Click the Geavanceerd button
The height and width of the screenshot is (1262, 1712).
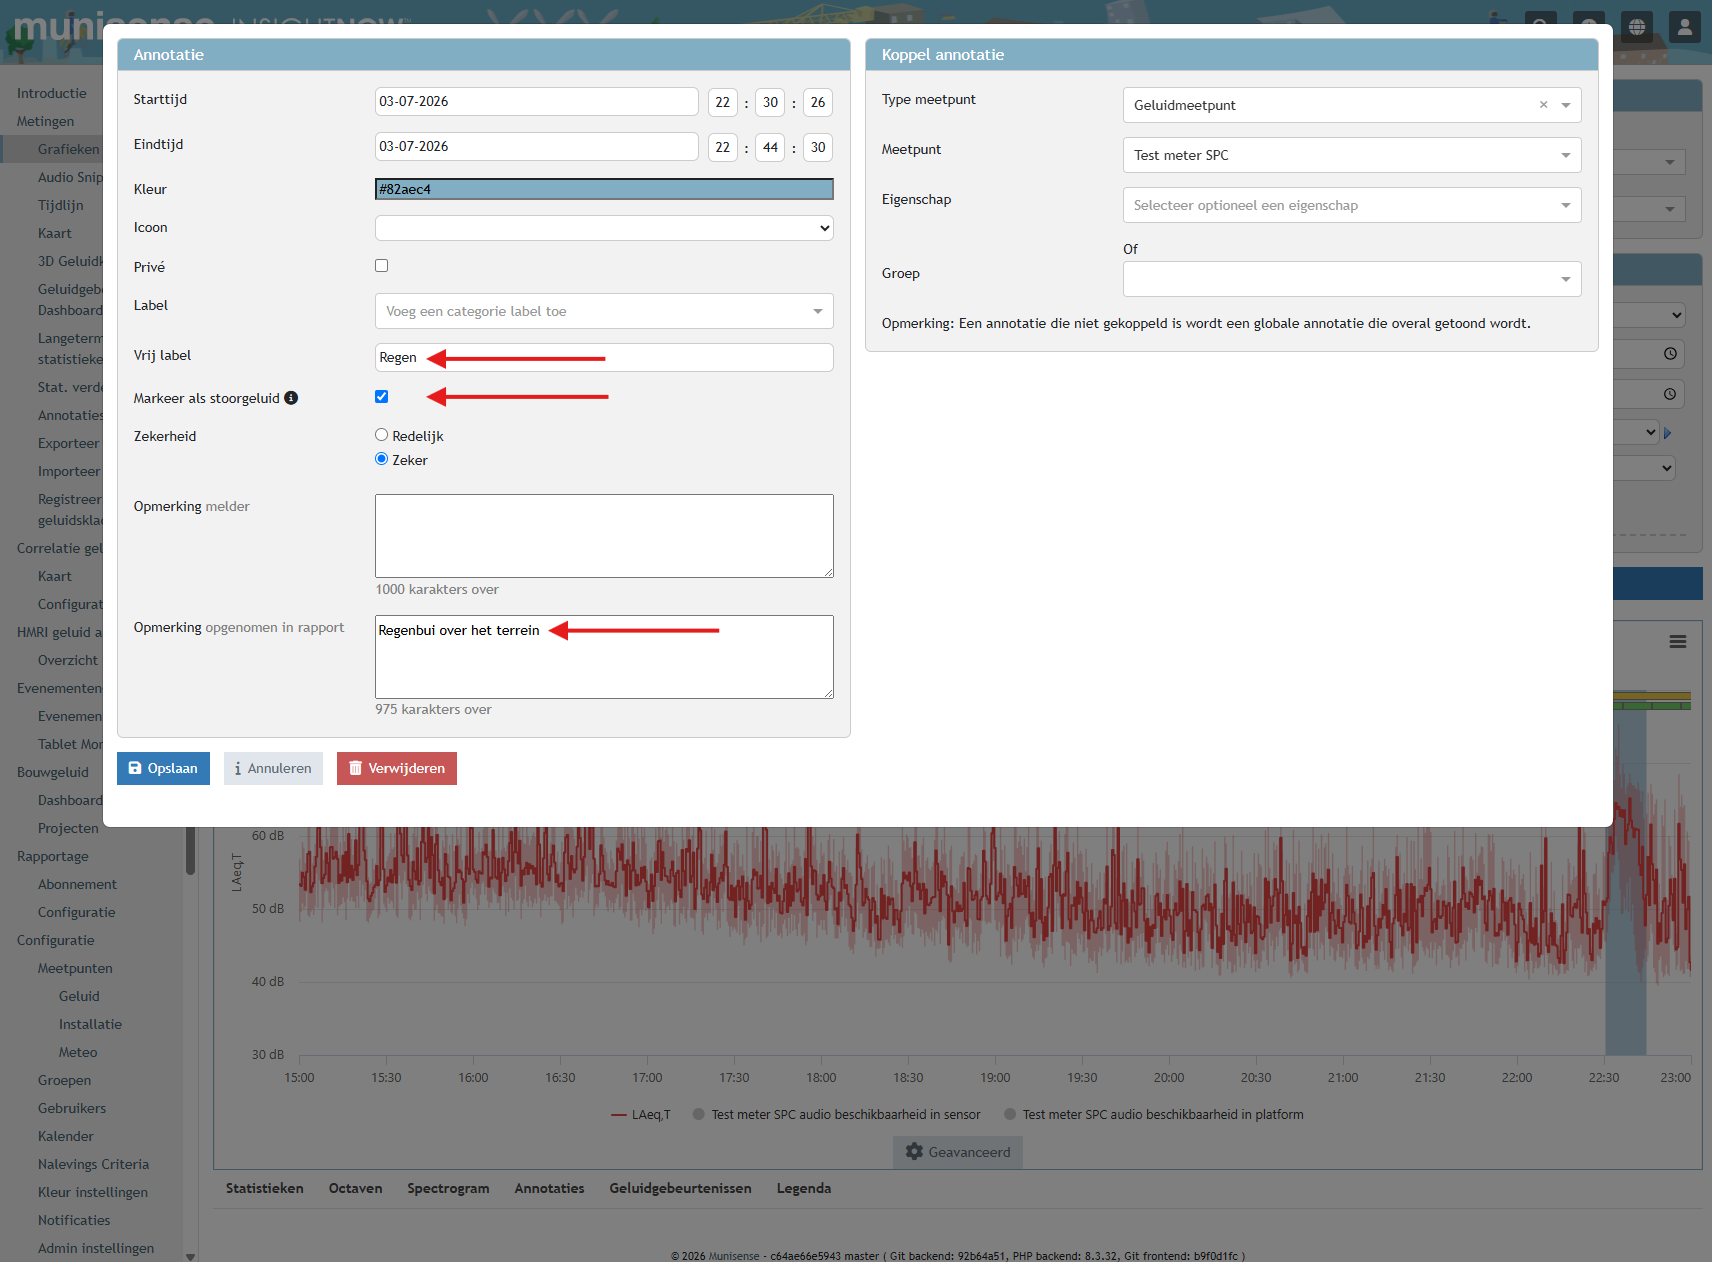click(x=958, y=1152)
